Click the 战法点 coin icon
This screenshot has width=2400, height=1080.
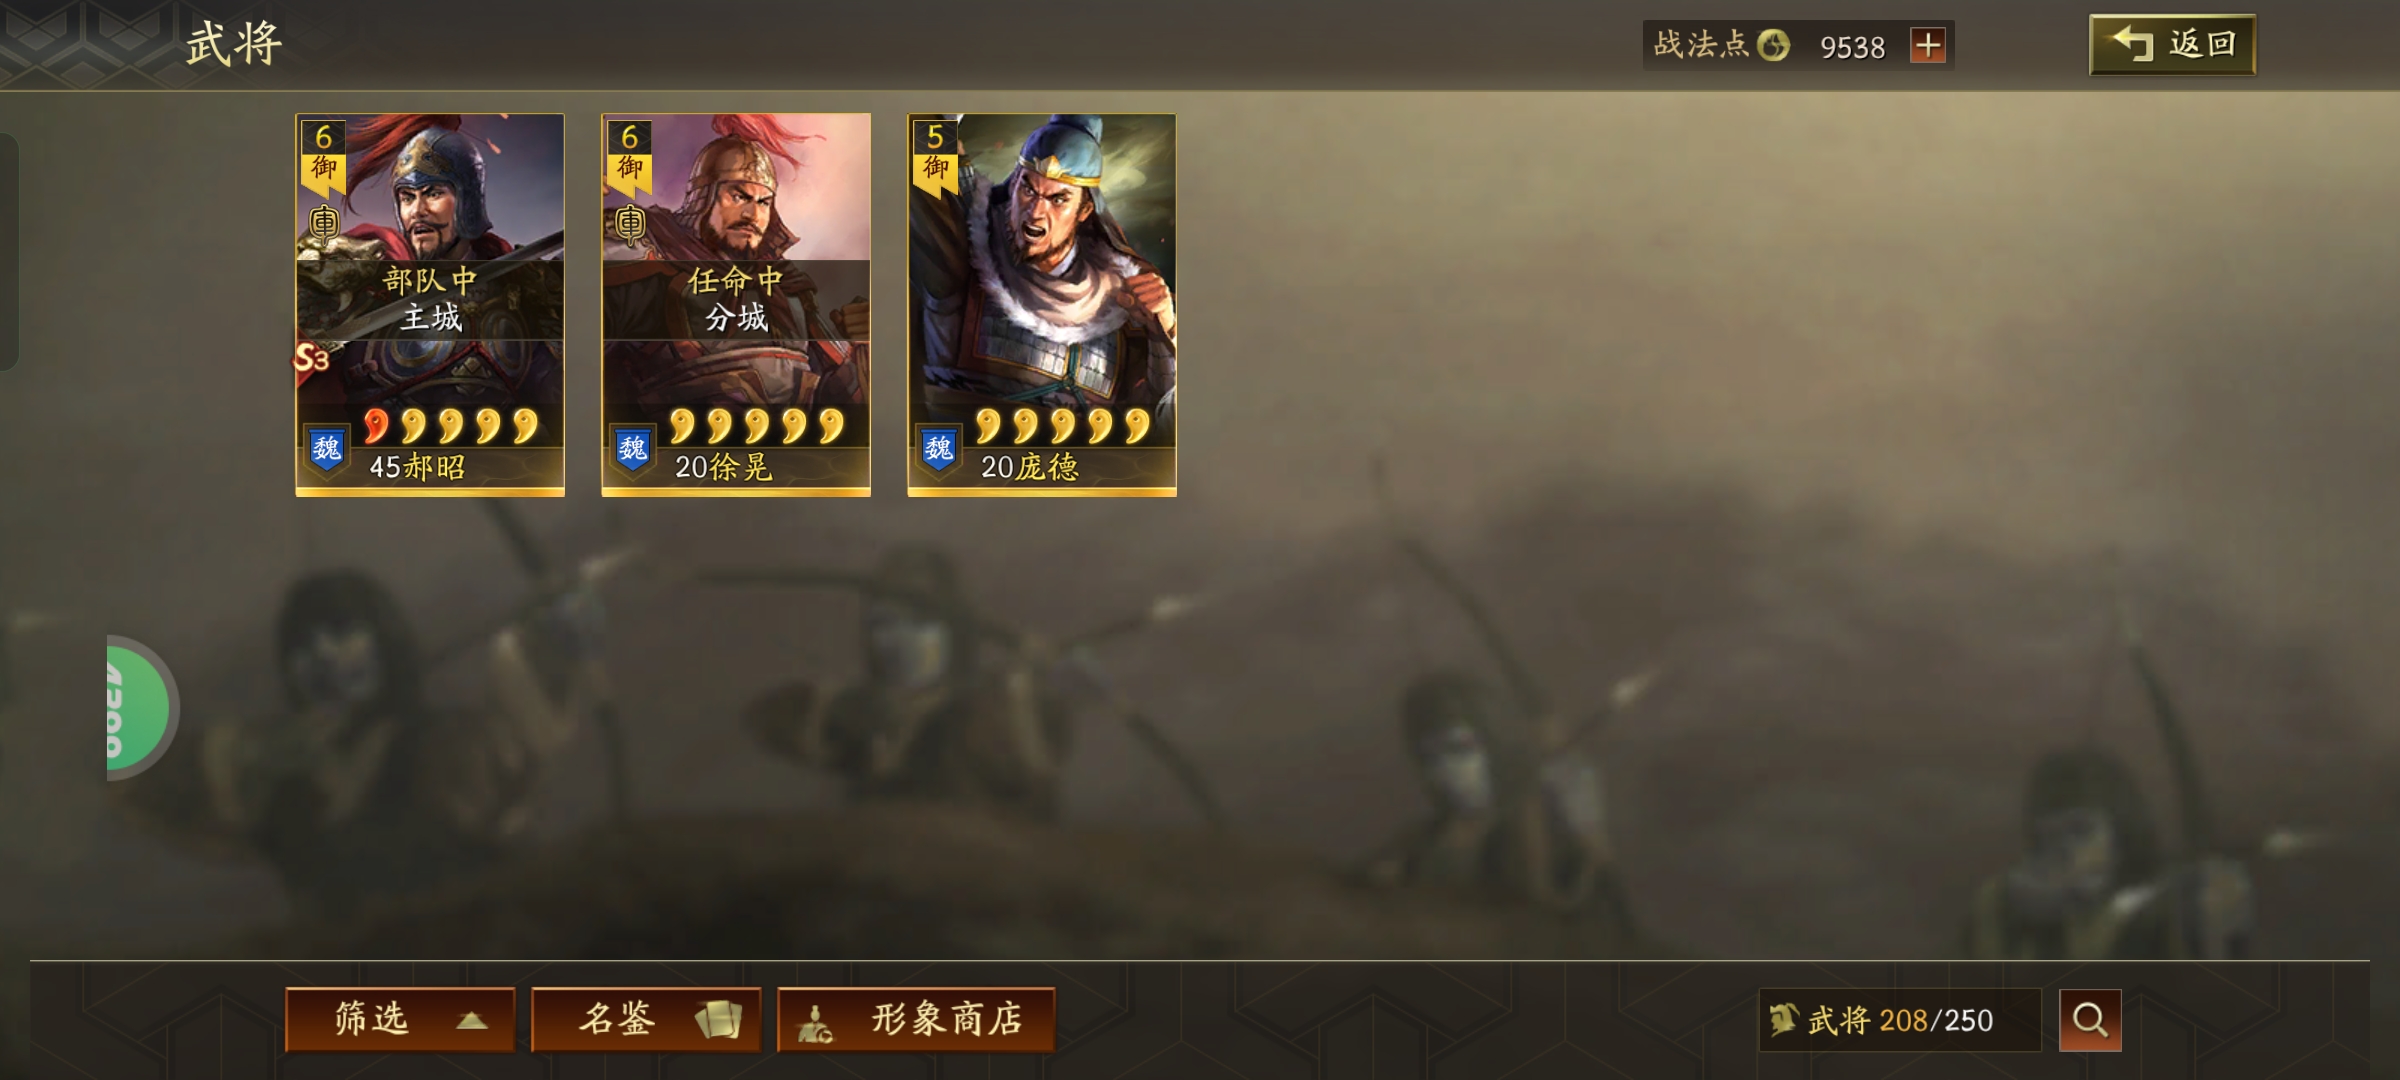(x=1773, y=45)
